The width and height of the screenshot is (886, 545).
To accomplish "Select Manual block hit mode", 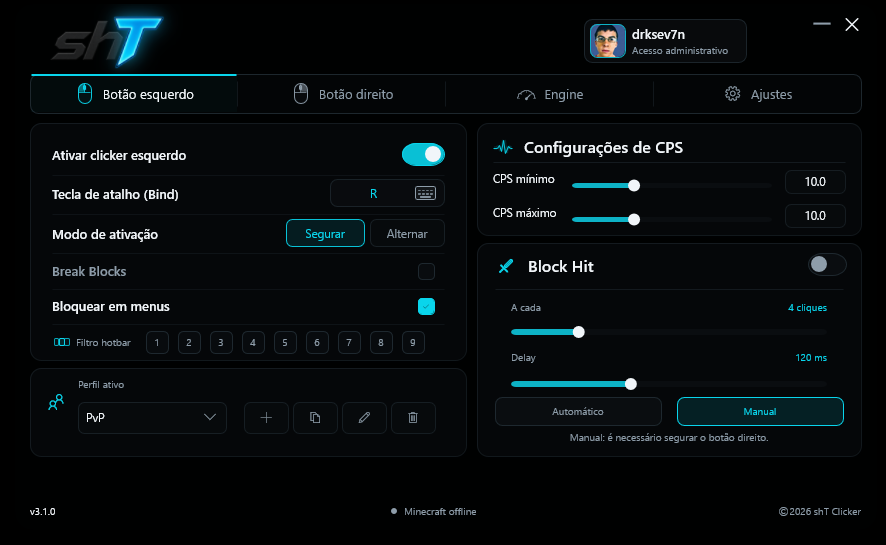I will tap(760, 412).
